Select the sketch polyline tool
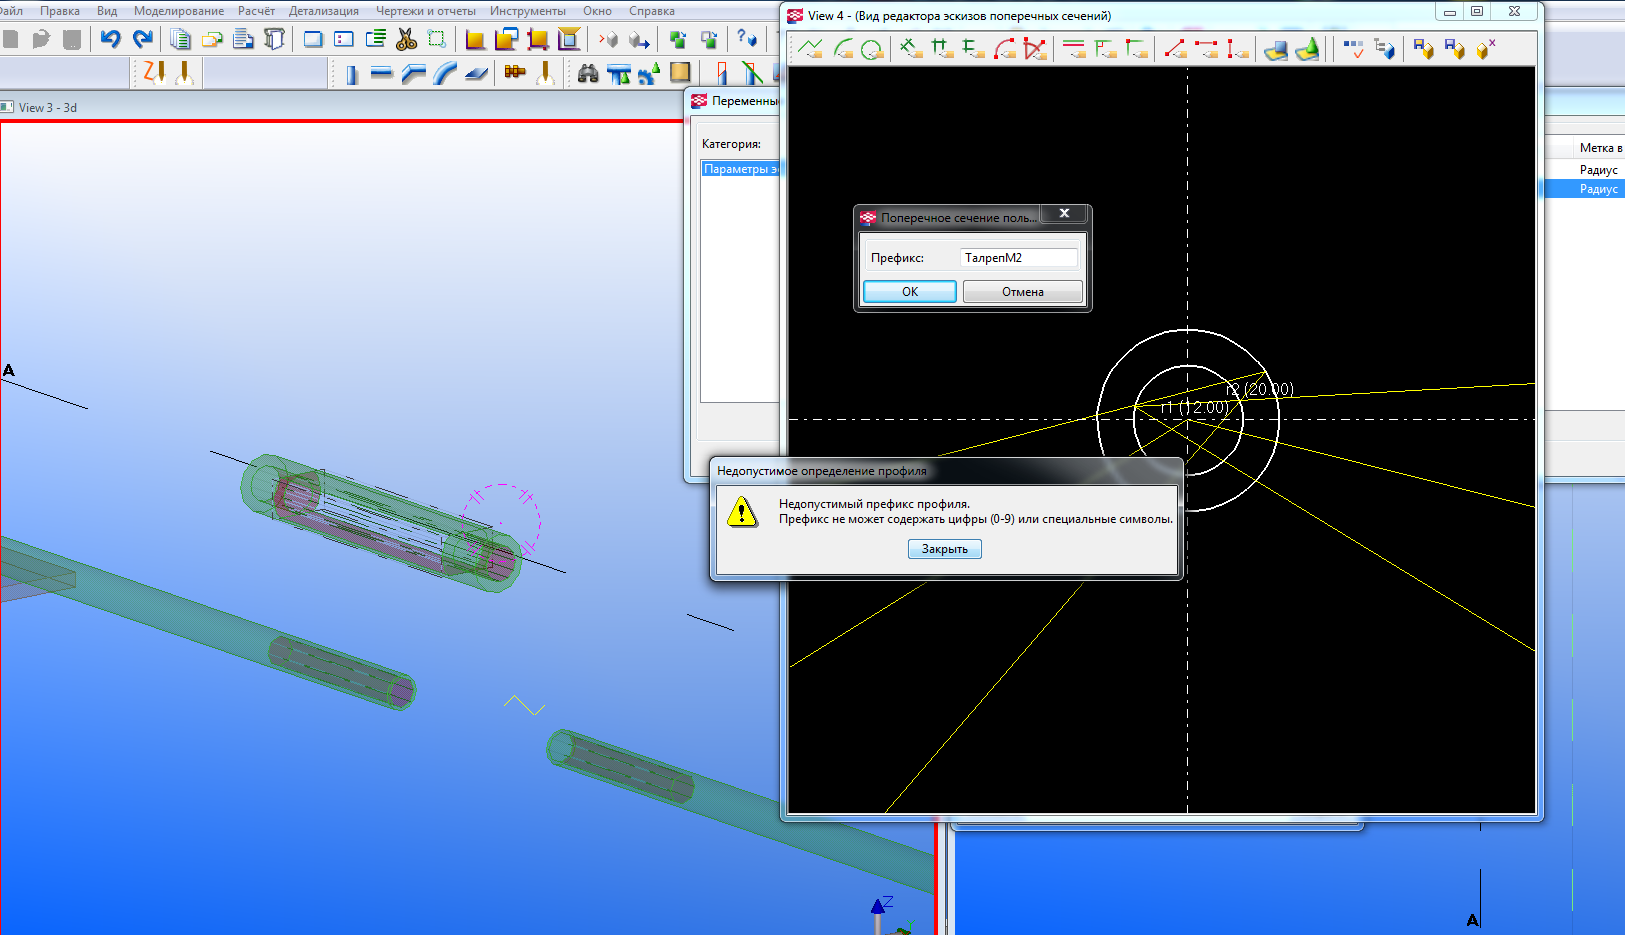The image size is (1625, 935). (810, 48)
